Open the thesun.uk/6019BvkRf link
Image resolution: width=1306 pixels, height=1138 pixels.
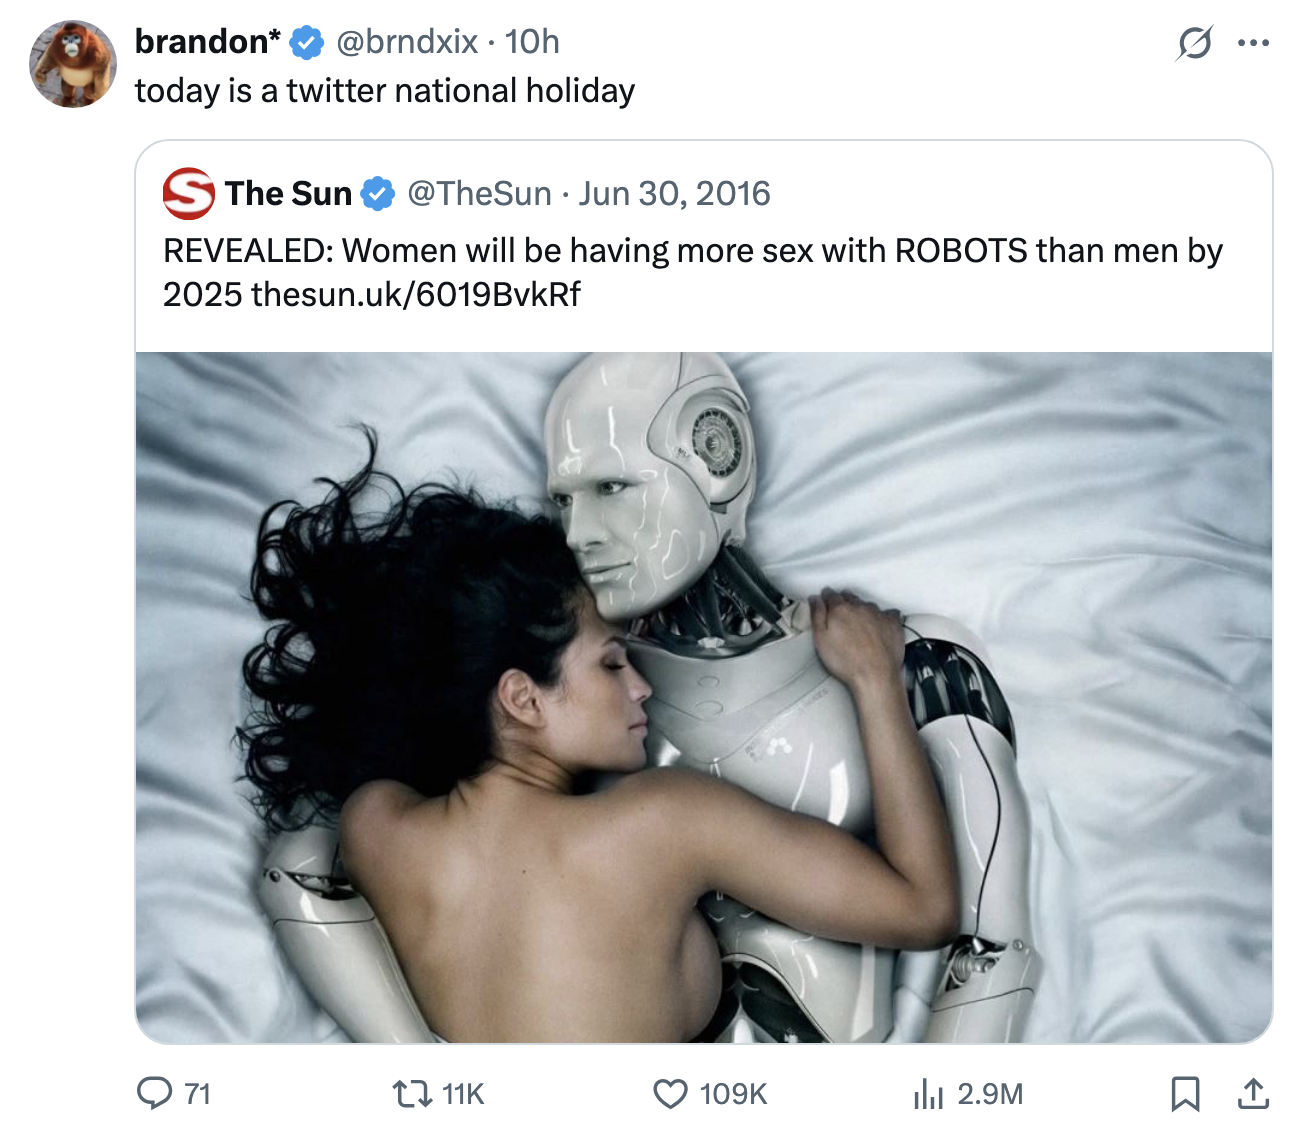coord(416,295)
